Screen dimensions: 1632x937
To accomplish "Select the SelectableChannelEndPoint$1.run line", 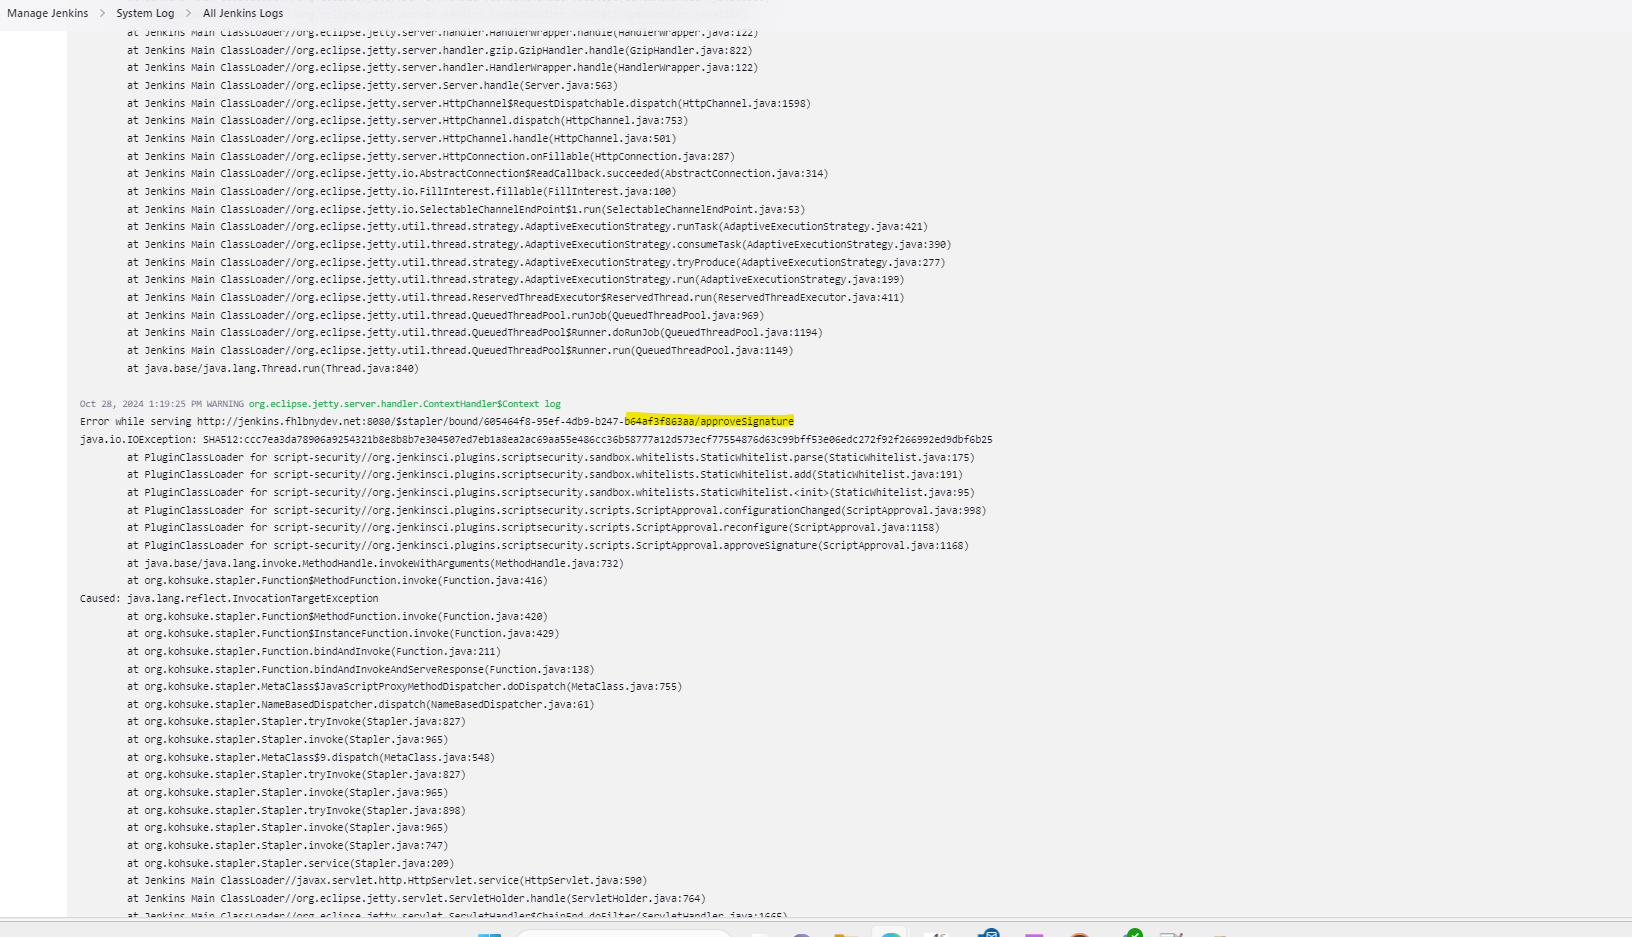I will click(465, 209).
